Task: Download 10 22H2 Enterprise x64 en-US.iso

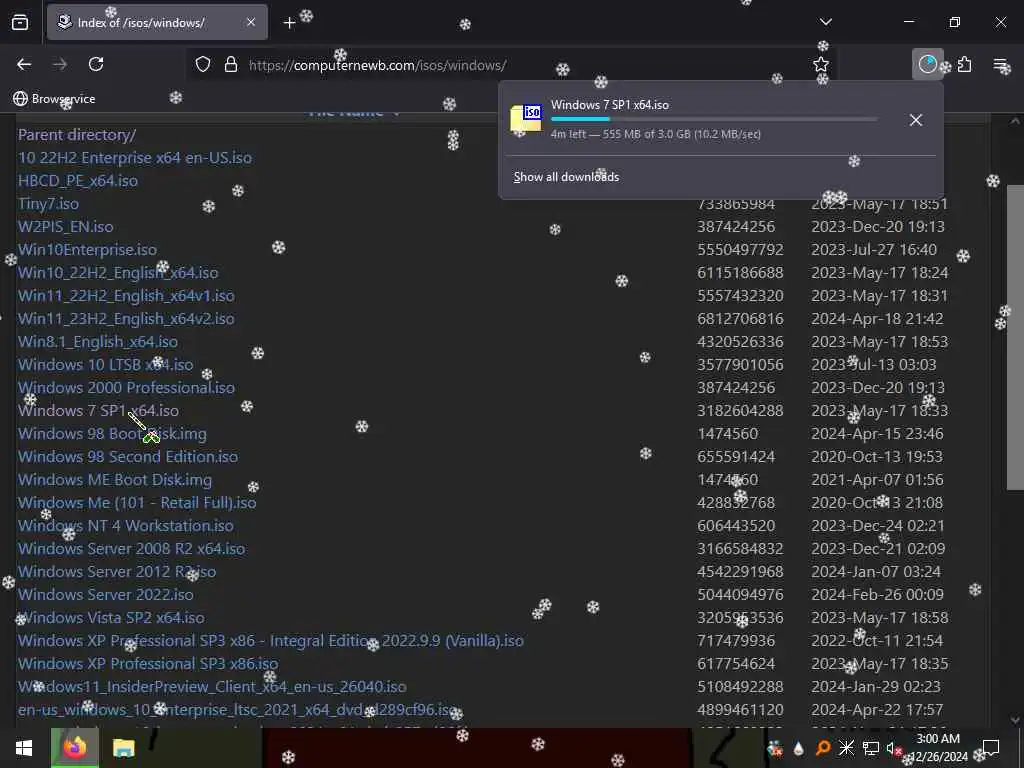Action: click(135, 157)
